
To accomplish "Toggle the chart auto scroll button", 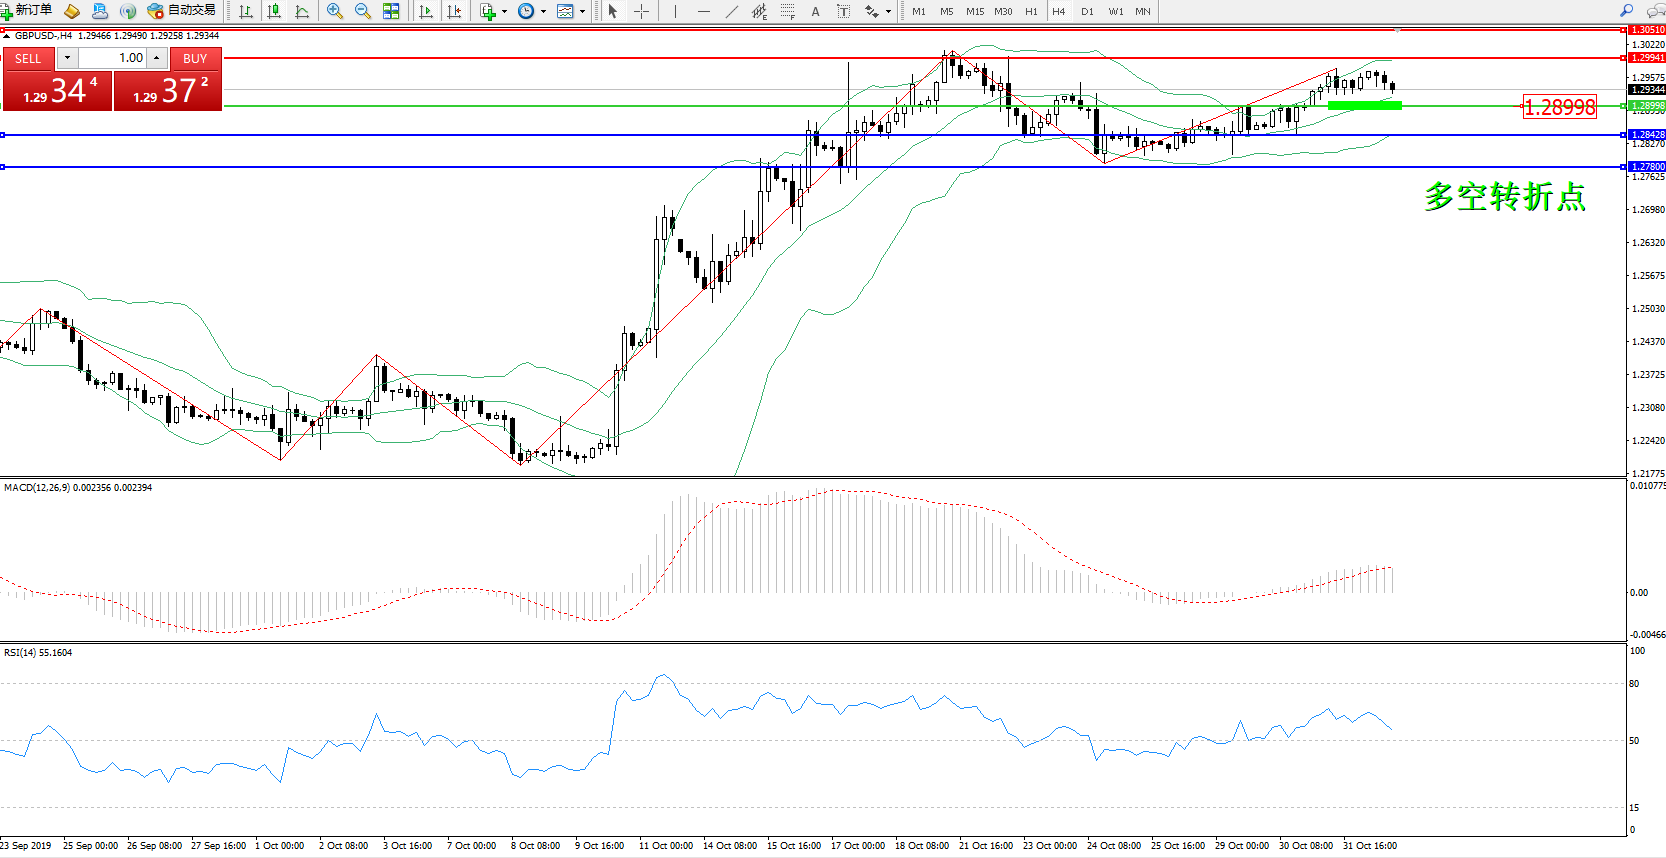I will 426,11.
